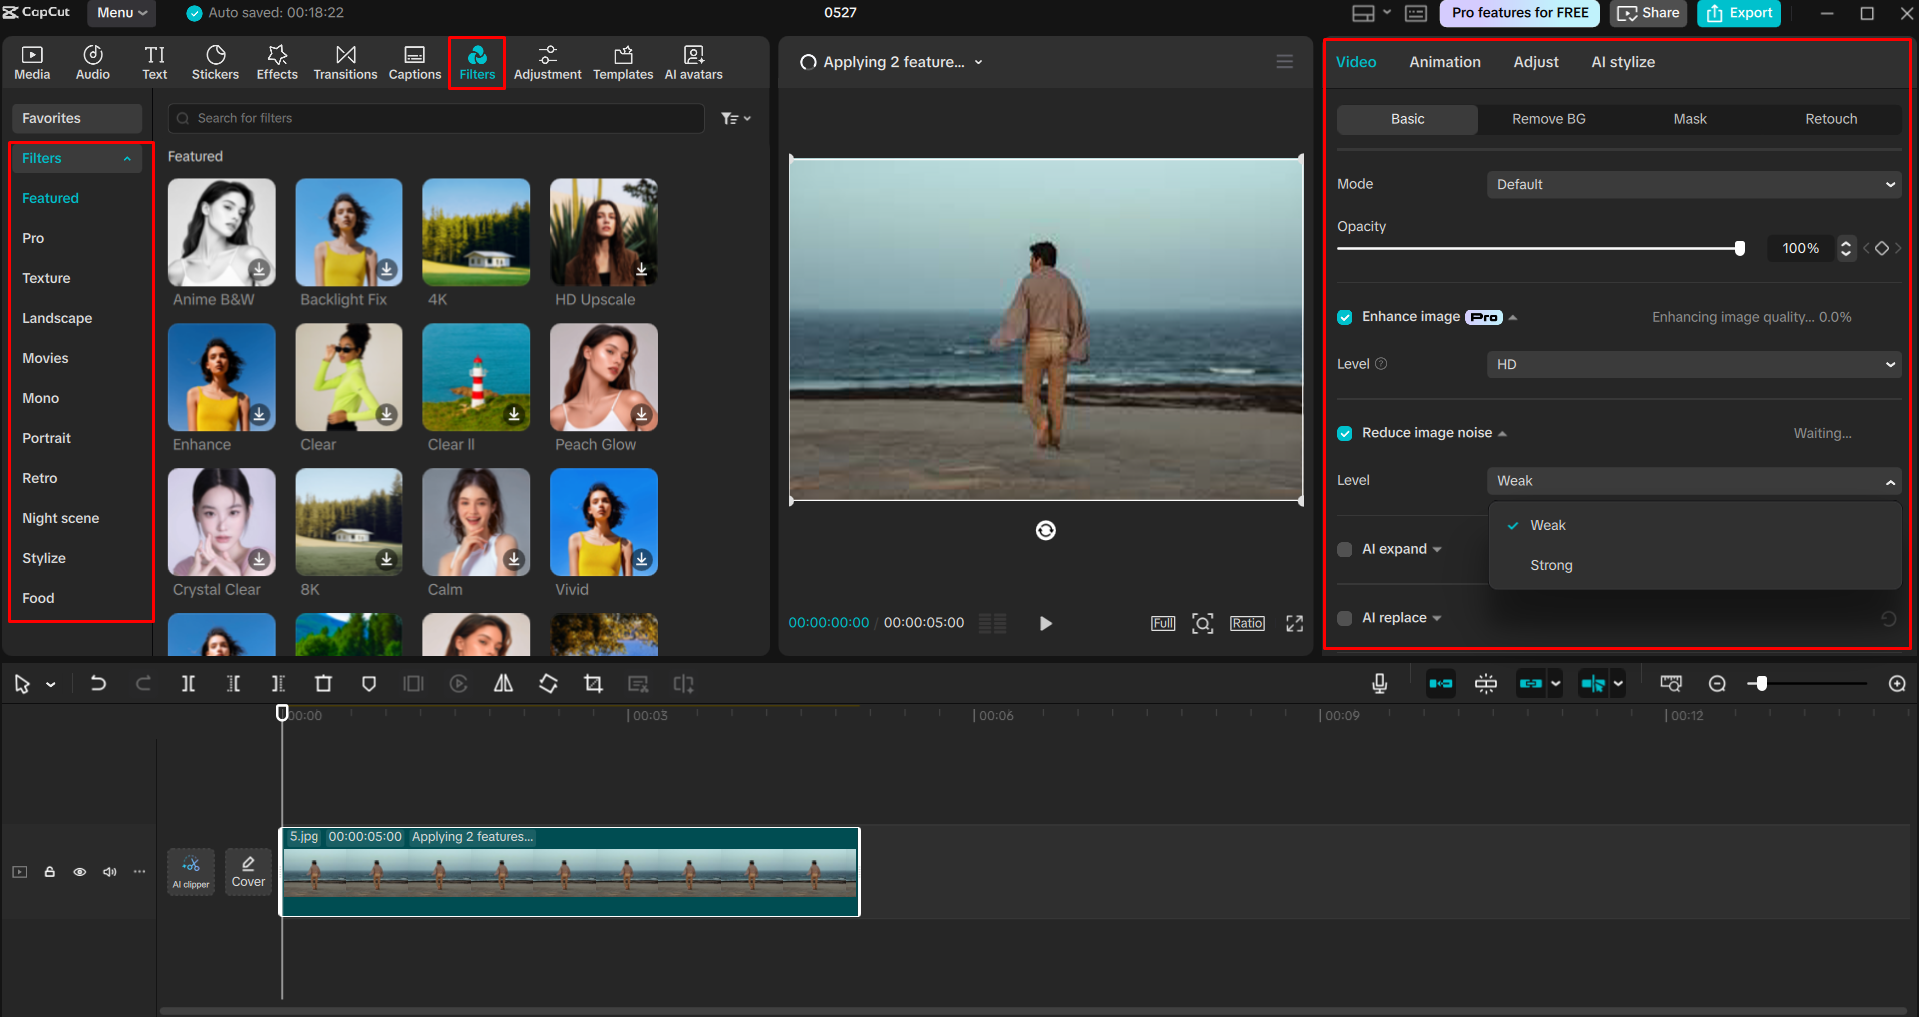Screen dimensions: 1919x1017
Task: Open the Stickers panel
Action: [x=215, y=61]
